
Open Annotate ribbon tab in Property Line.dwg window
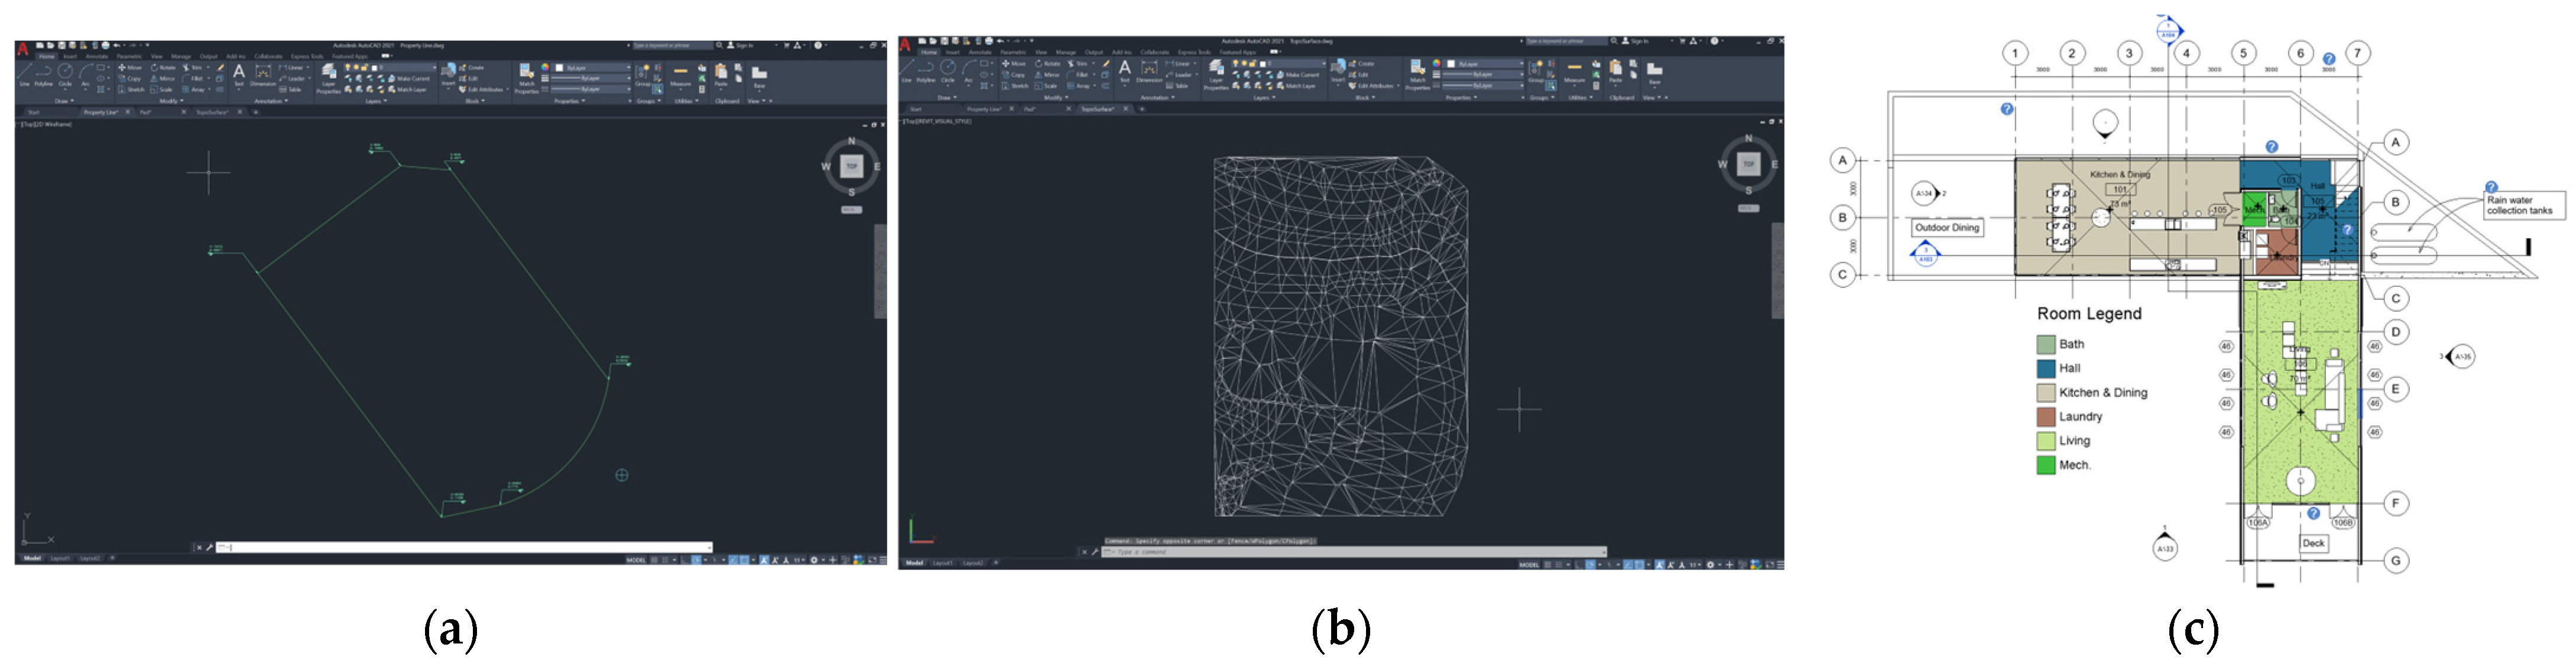96,56
